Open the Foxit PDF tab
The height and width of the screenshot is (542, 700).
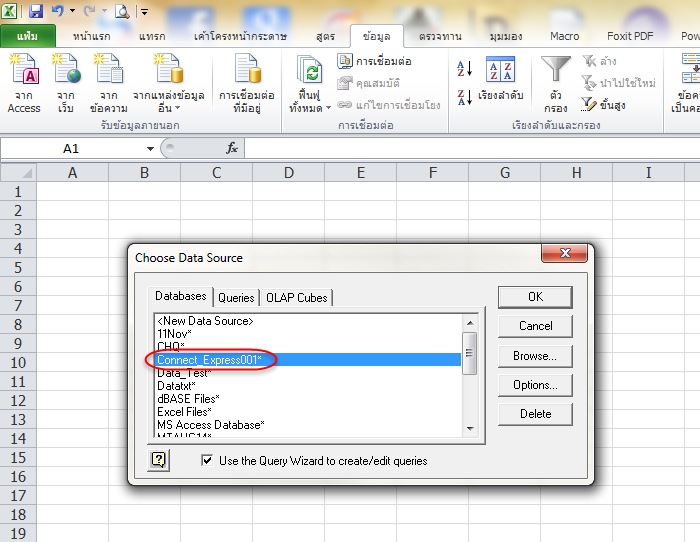click(x=630, y=36)
